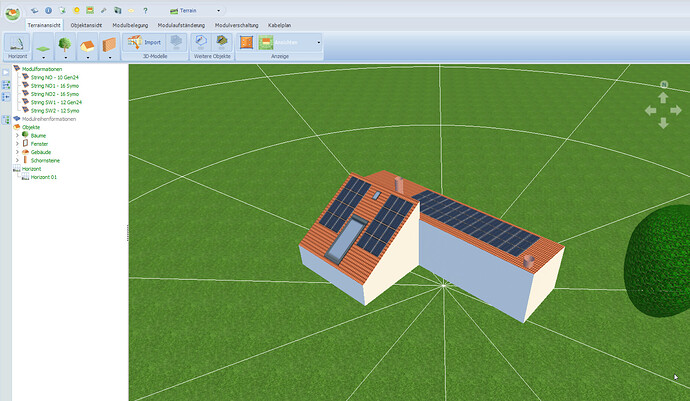This screenshot has width=690, height=401.
Task: Click the wrench tool icon in quick-access bar
Action: [x=103, y=10]
